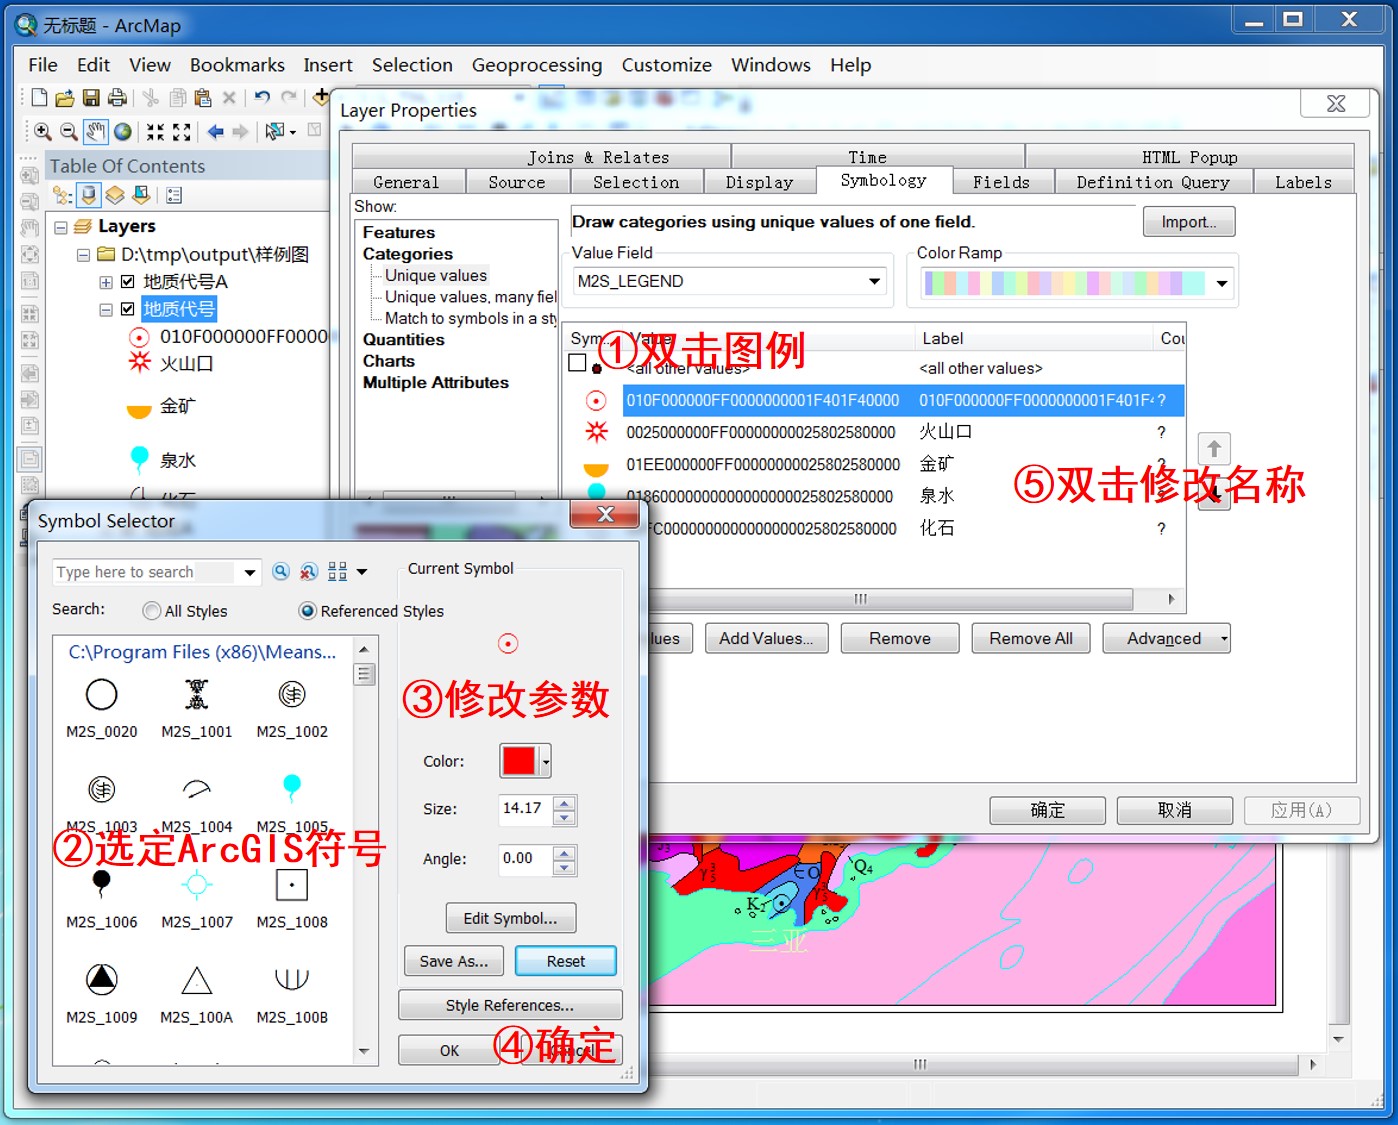Click the Angle value field

coord(526,859)
